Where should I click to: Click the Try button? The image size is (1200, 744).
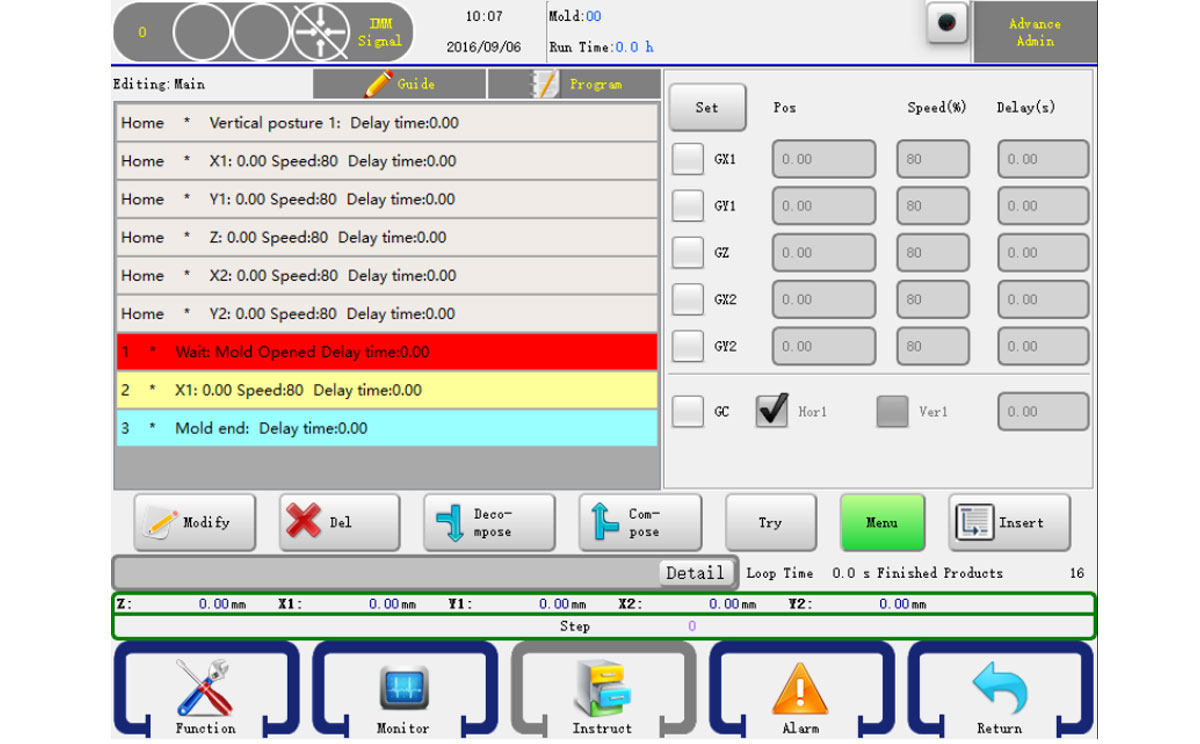click(770, 522)
